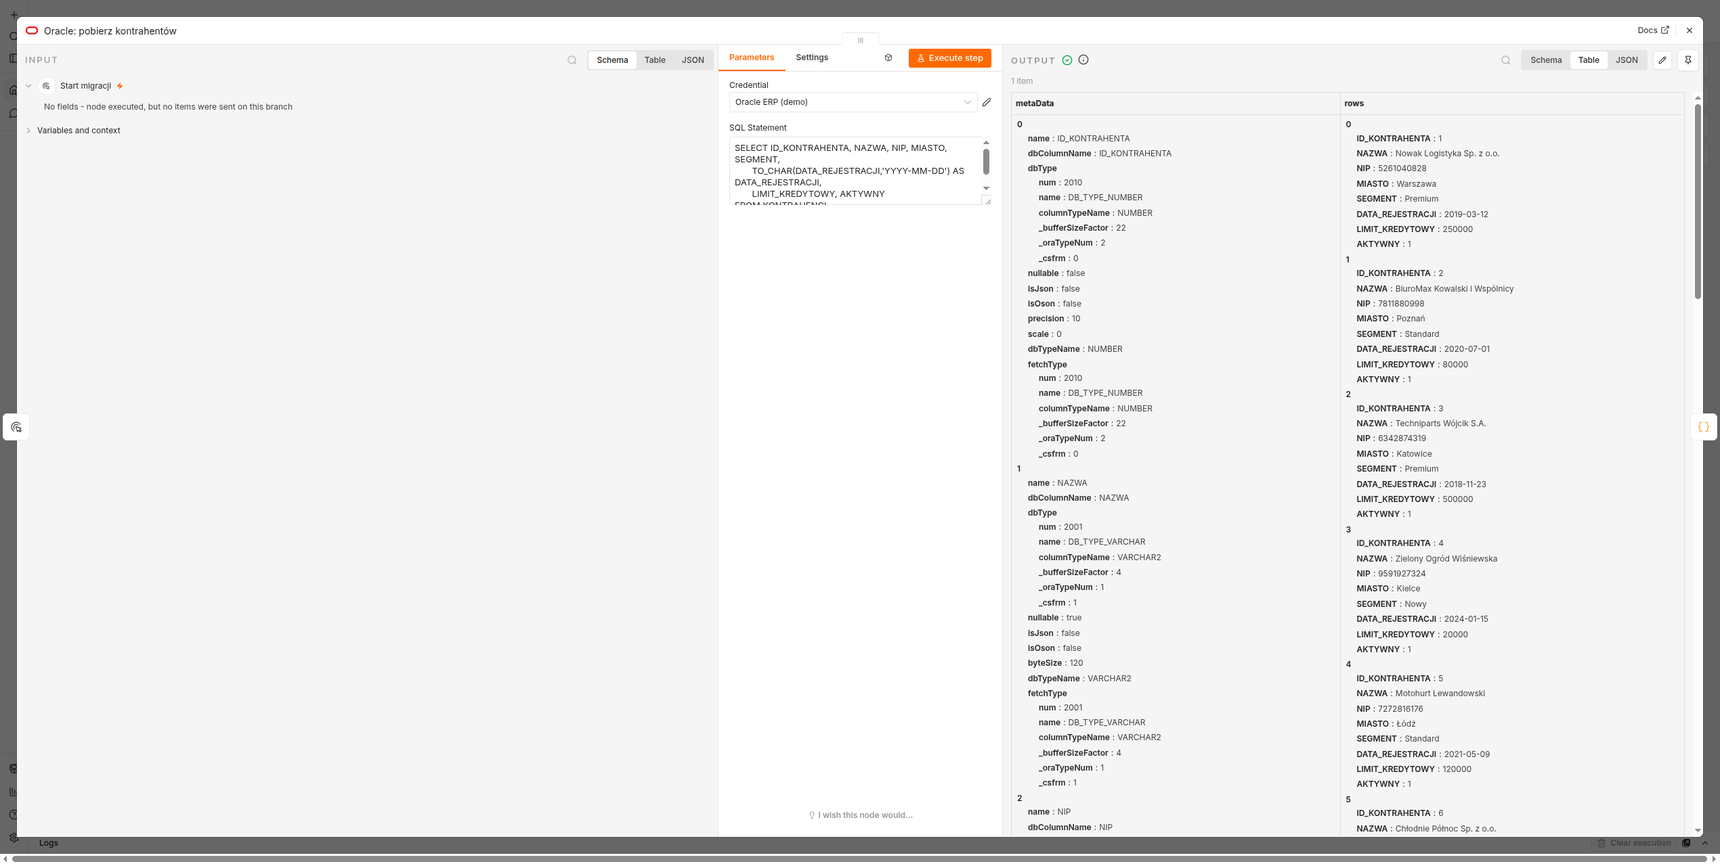This screenshot has width=1720, height=864.
Task: Select value Chłodnie Północ Sp. z o.o.
Action: (x=1445, y=829)
